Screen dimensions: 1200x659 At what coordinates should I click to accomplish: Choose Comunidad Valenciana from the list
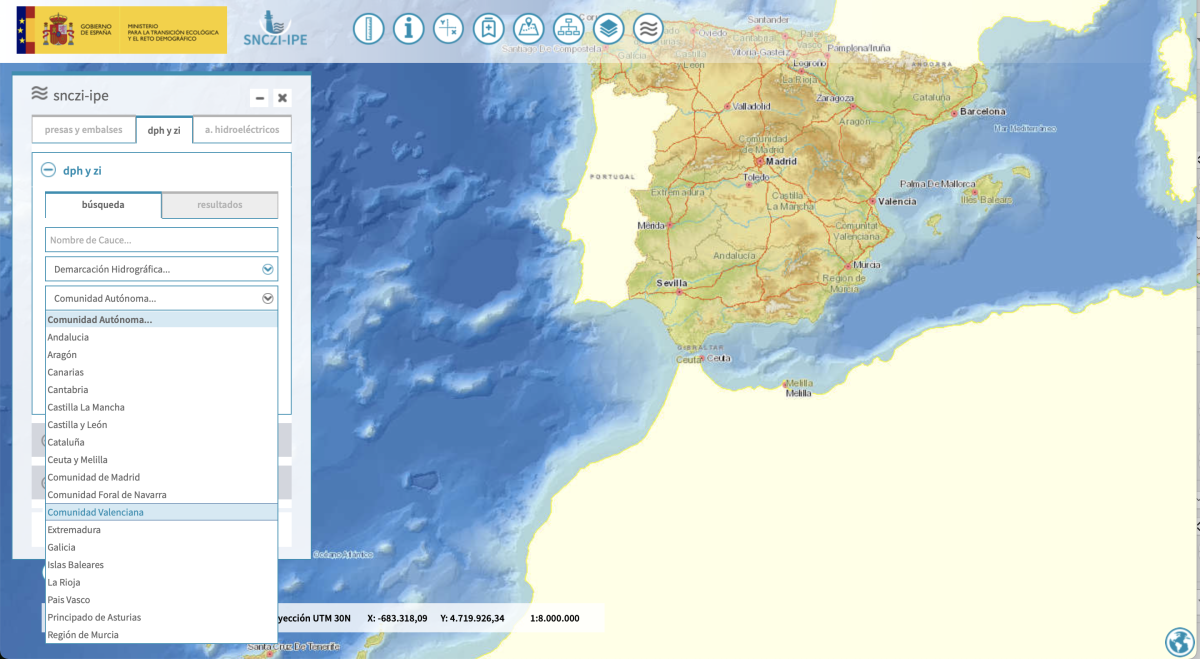pos(96,512)
